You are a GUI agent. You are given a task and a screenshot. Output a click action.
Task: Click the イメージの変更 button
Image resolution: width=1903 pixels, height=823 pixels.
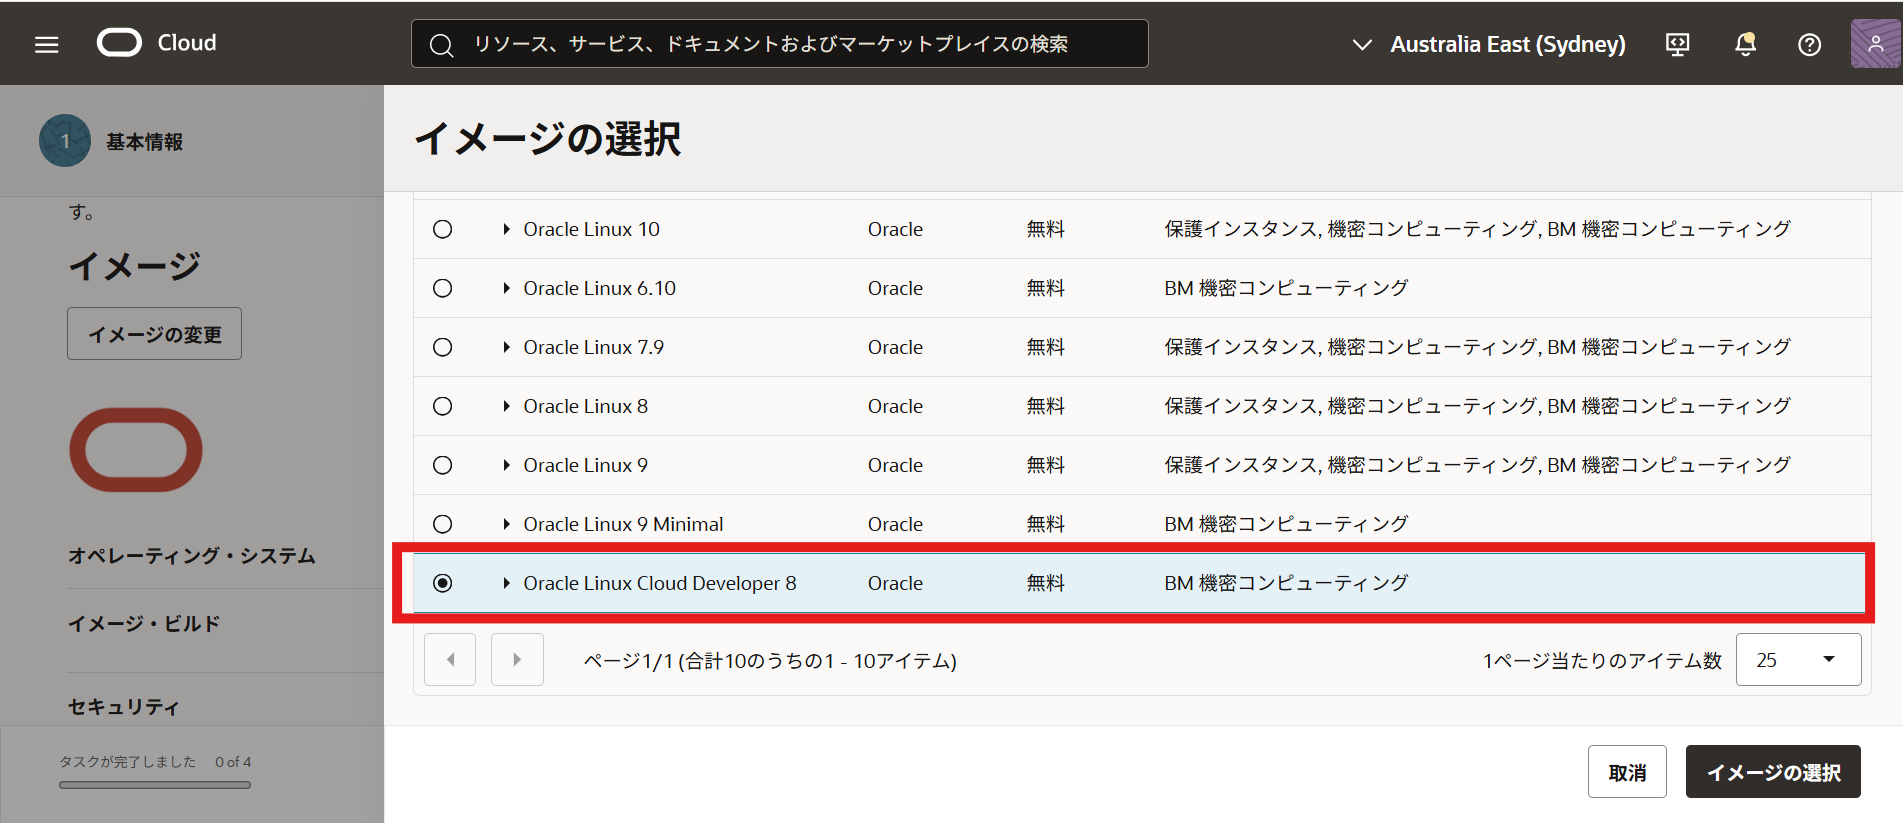point(154,334)
